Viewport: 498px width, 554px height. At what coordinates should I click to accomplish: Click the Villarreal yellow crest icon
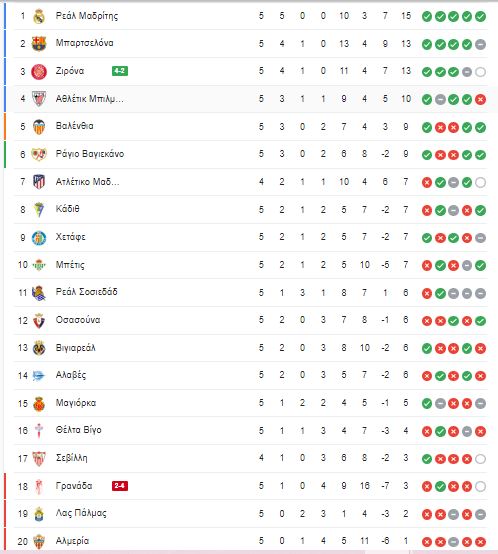pyautogui.click(x=39, y=348)
